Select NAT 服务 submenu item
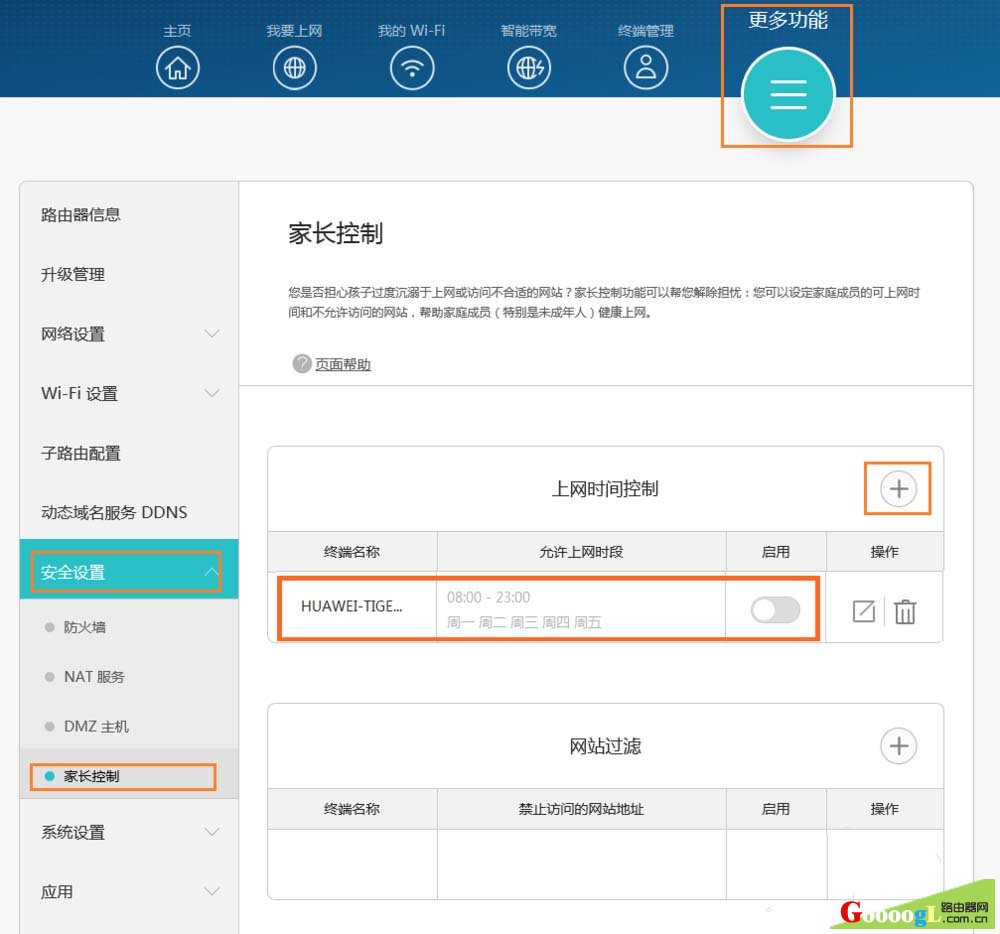Viewport: 1000px width, 934px height. (x=94, y=677)
